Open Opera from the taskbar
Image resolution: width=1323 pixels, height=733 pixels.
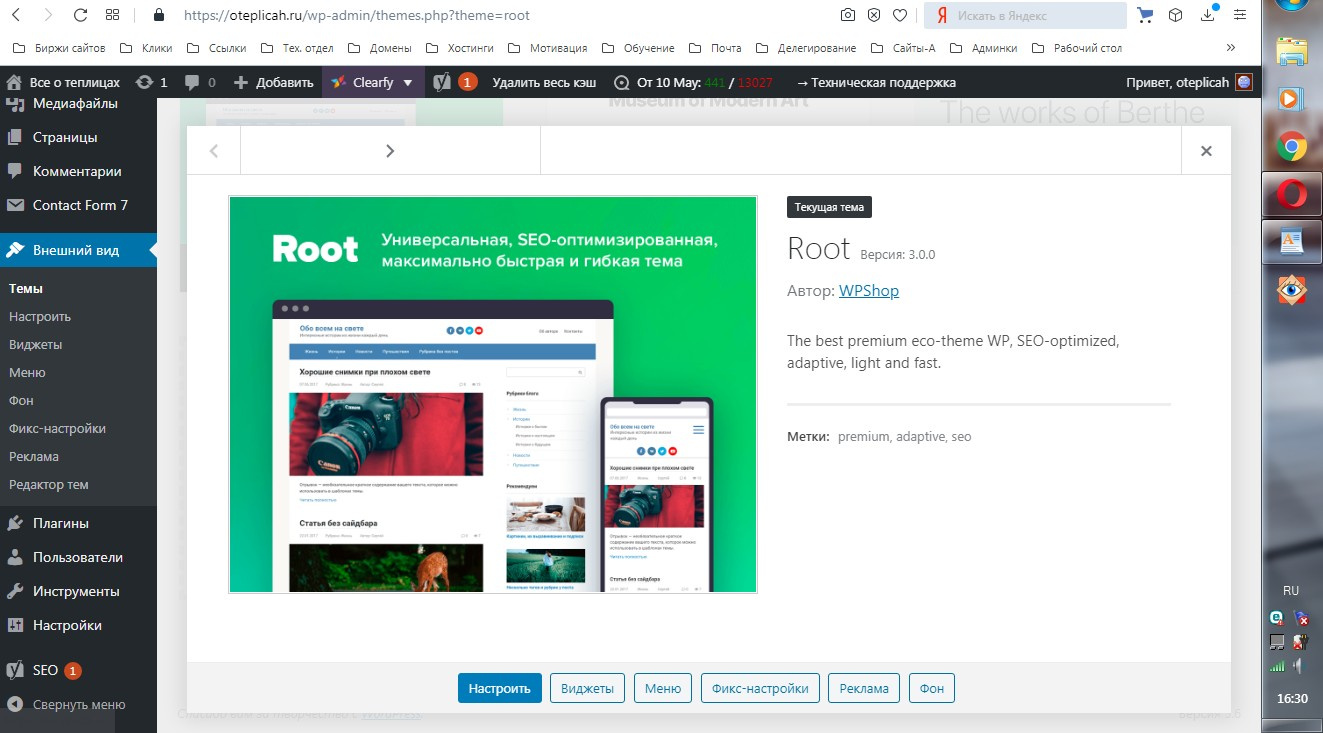pos(1292,194)
